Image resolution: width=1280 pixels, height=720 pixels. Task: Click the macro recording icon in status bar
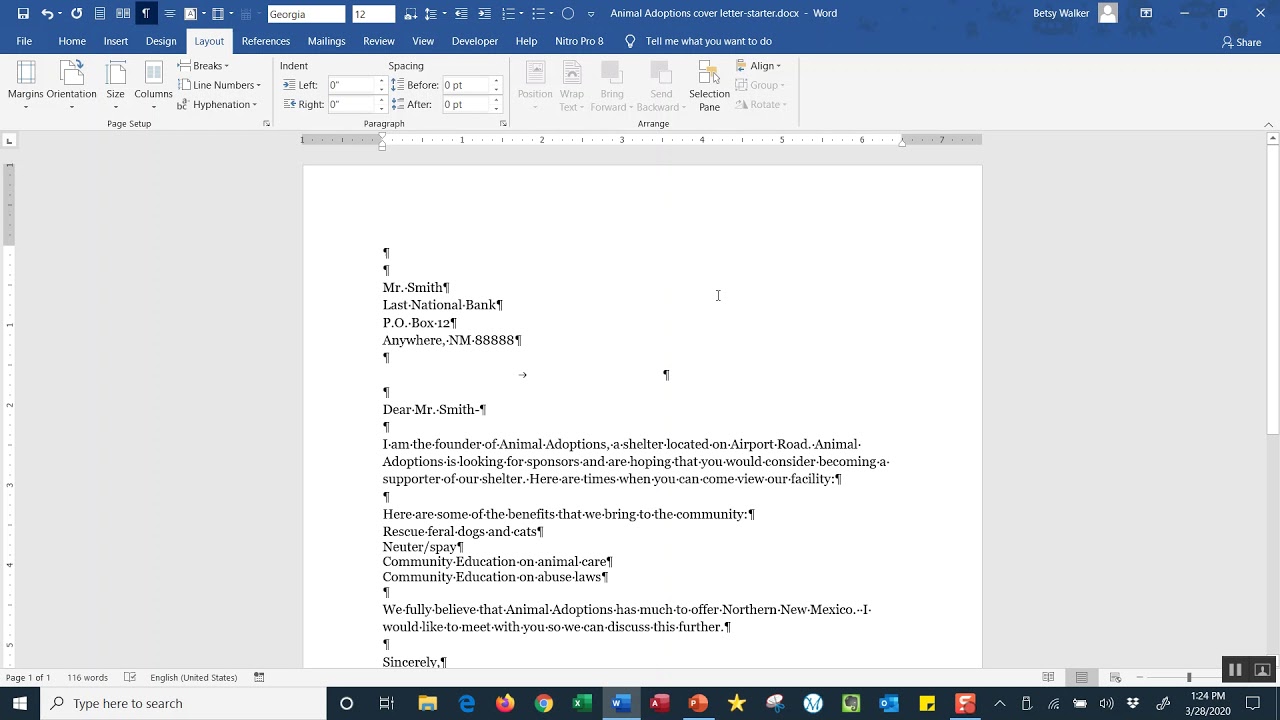click(259, 677)
